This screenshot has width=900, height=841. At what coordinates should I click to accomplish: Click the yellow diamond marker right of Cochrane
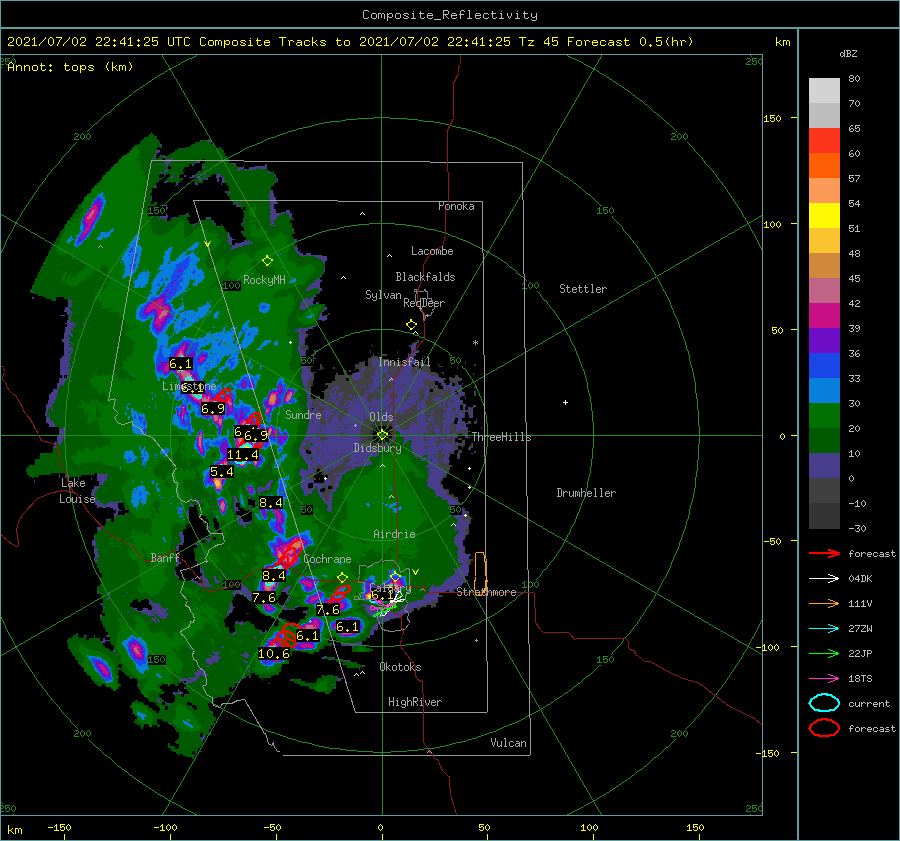coord(342,578)
